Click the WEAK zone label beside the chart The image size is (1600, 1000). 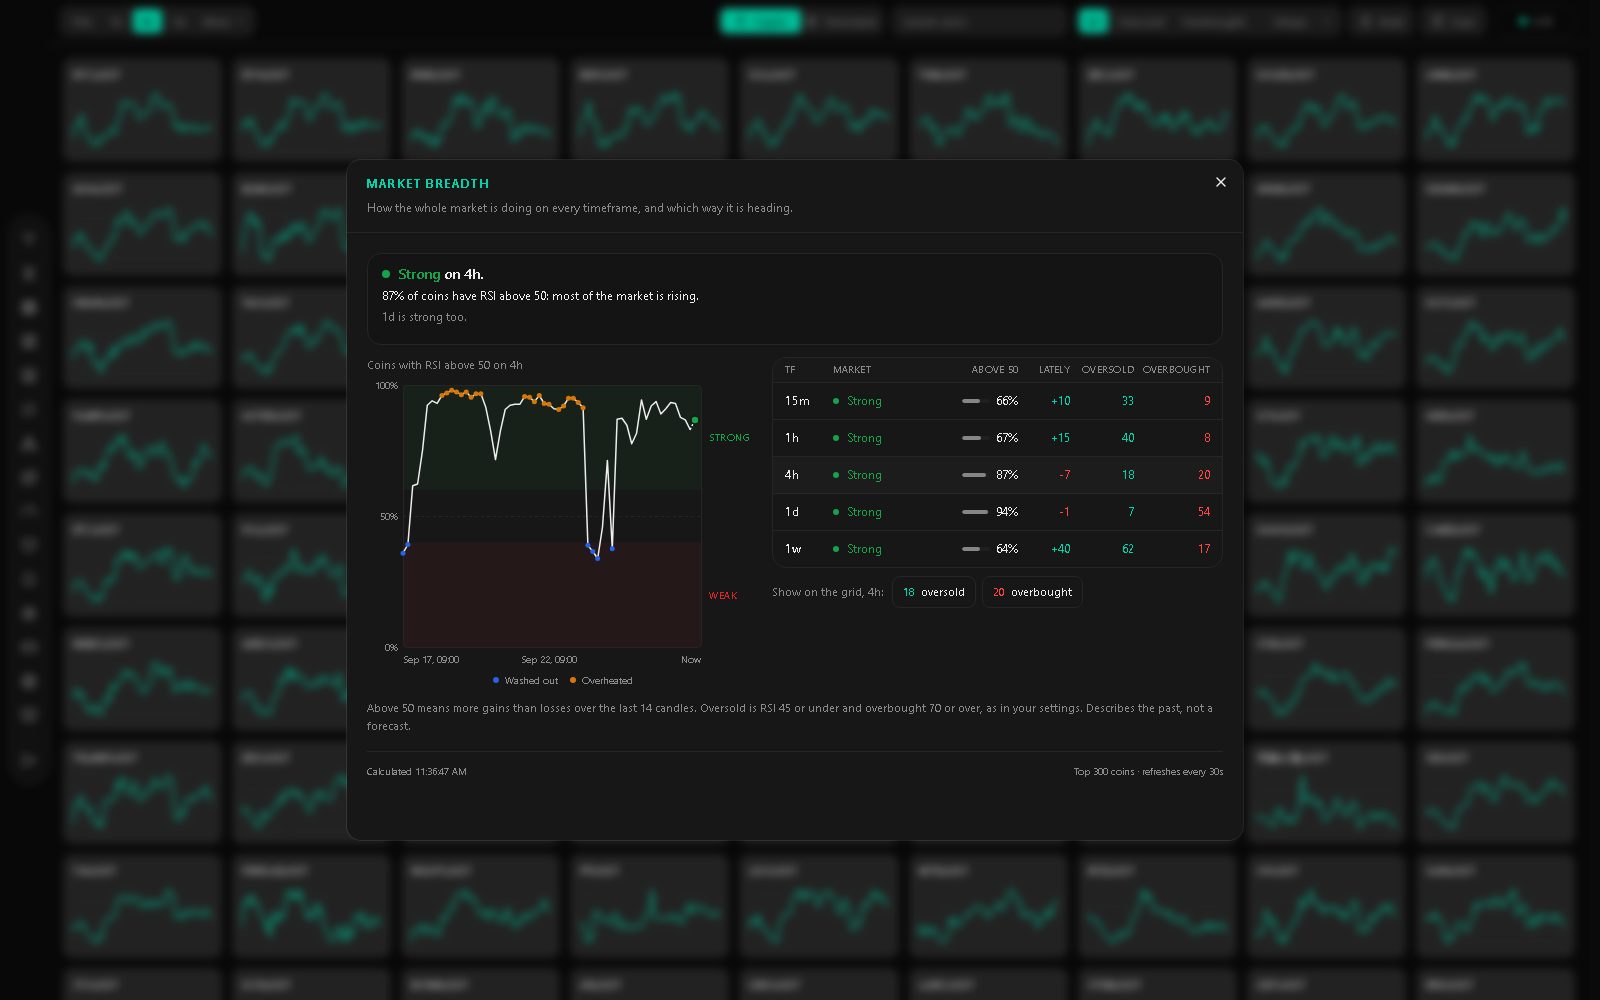(x=723, y=596)
